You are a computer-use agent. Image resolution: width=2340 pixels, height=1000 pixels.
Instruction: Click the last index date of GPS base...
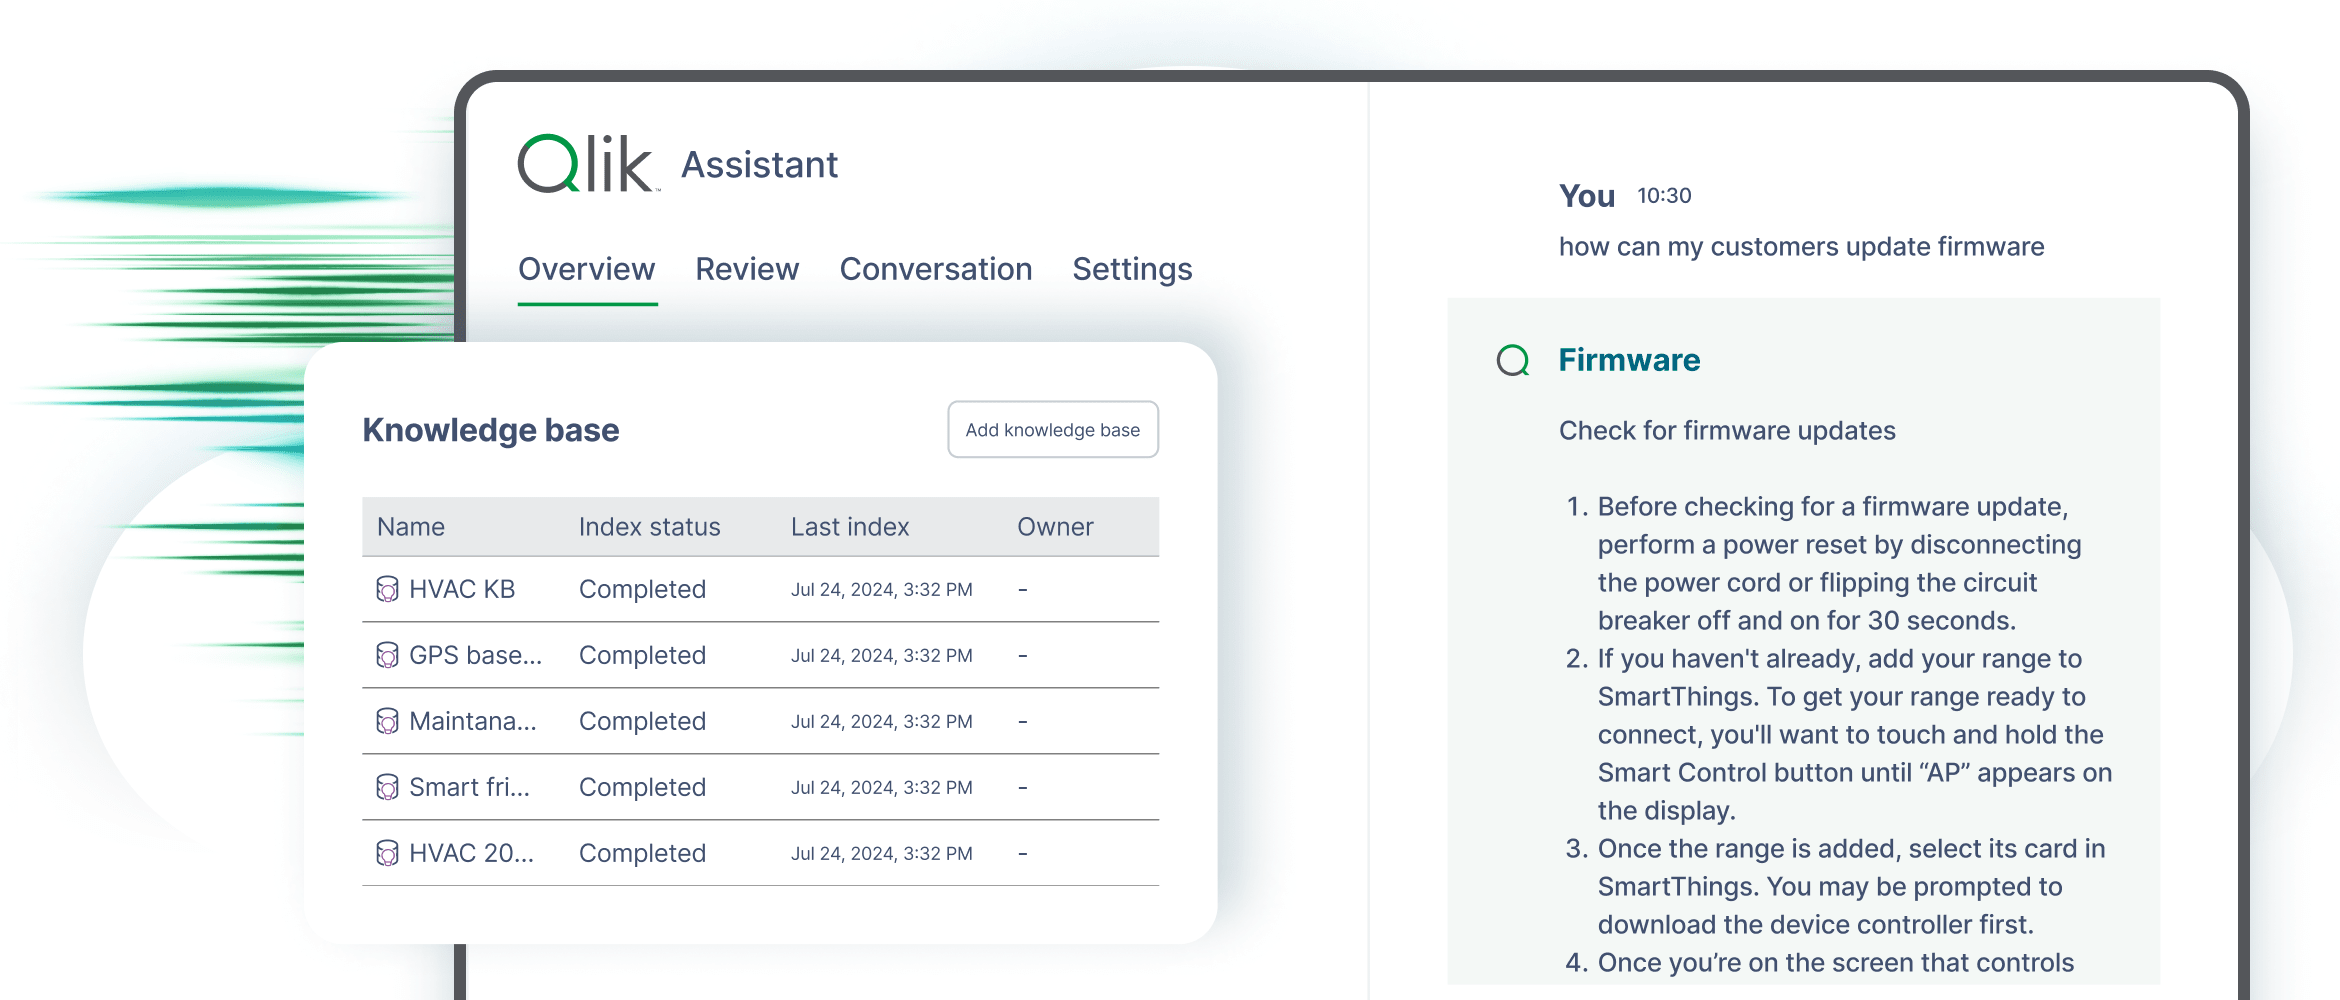click(882, 656)
